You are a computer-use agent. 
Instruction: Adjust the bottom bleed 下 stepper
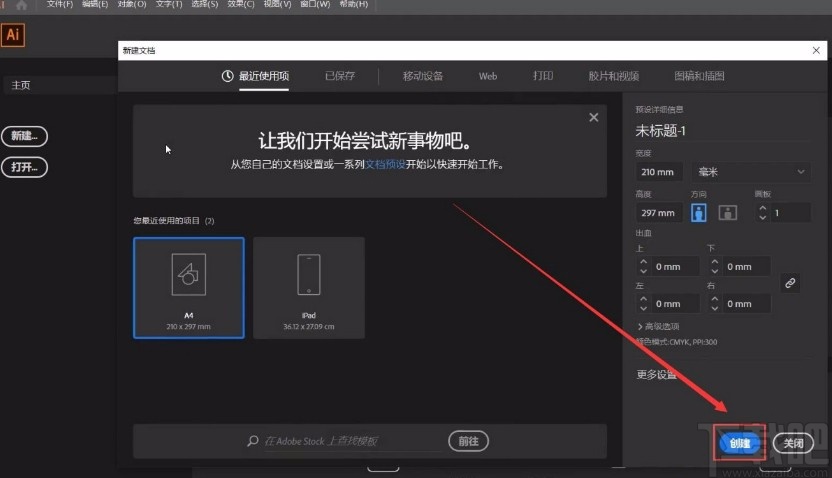click(x=714, y=266)
